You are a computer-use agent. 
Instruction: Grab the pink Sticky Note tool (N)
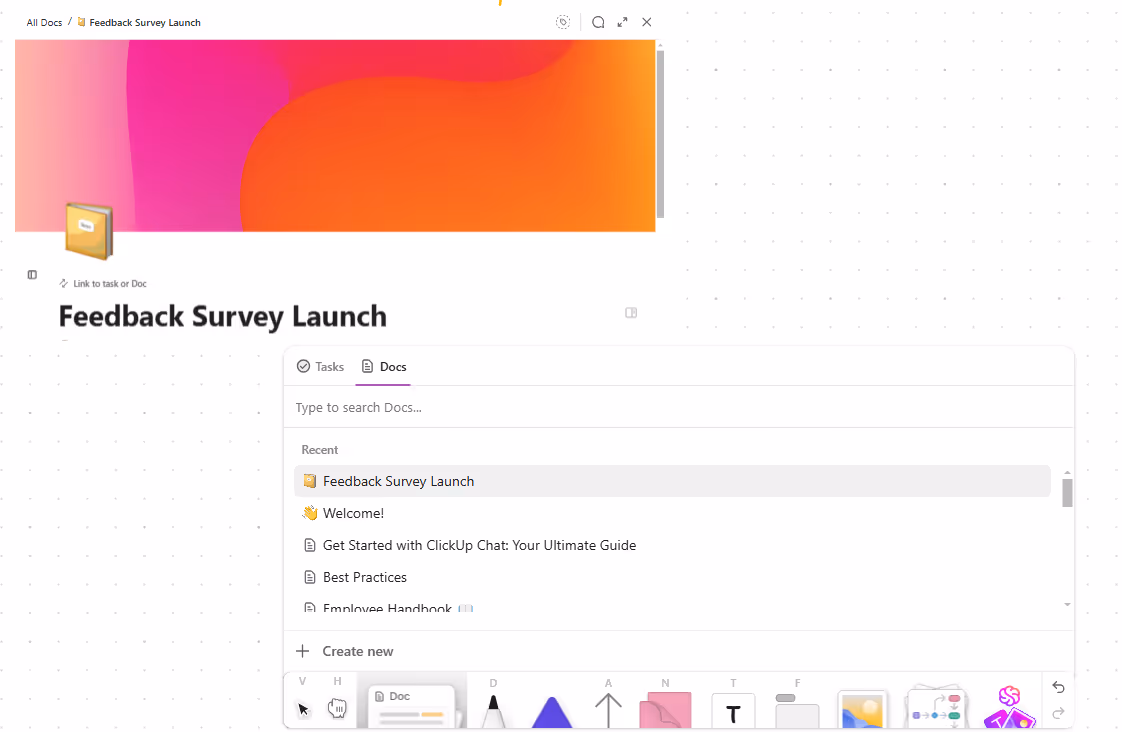click(x=665, y=712)
